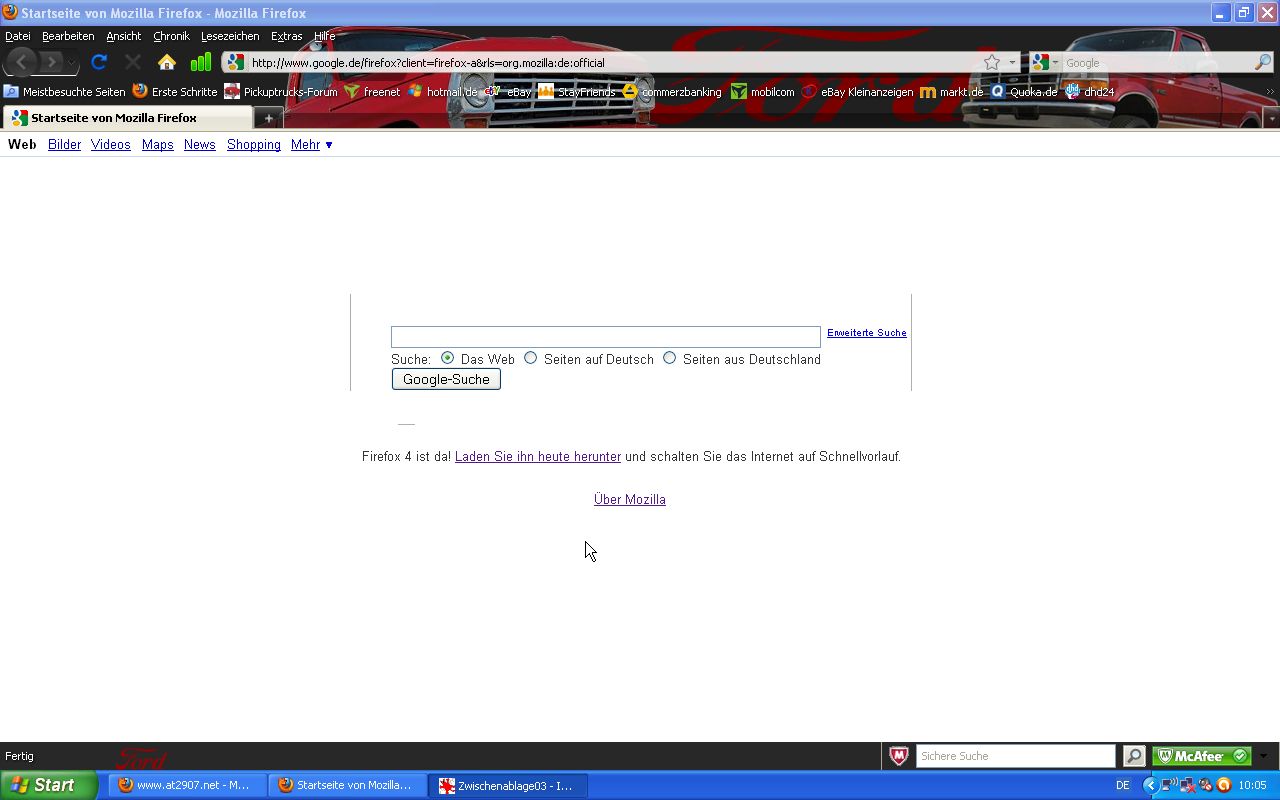
Task: Go forward with the forward arrow button
Action: [50, 62]
